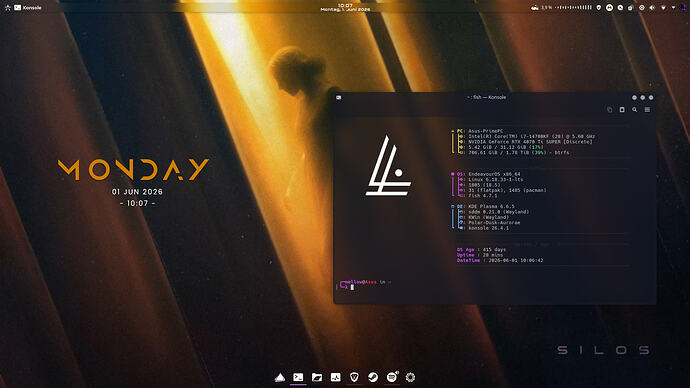
Task: Click the Copy icon in Konsole toolbar
Action: [609, 110]
